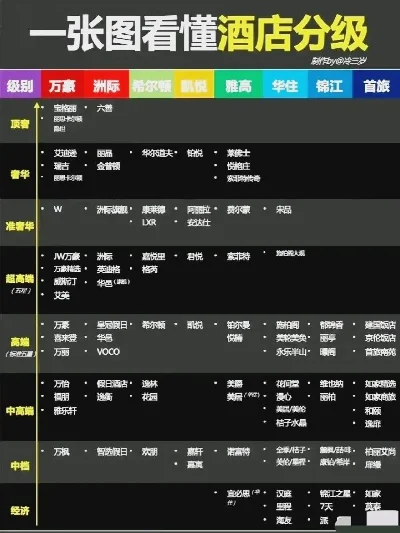Click 六善 in the 顶奢 row
The width and height of the screenshot is (400, 533).
(104, 108)
